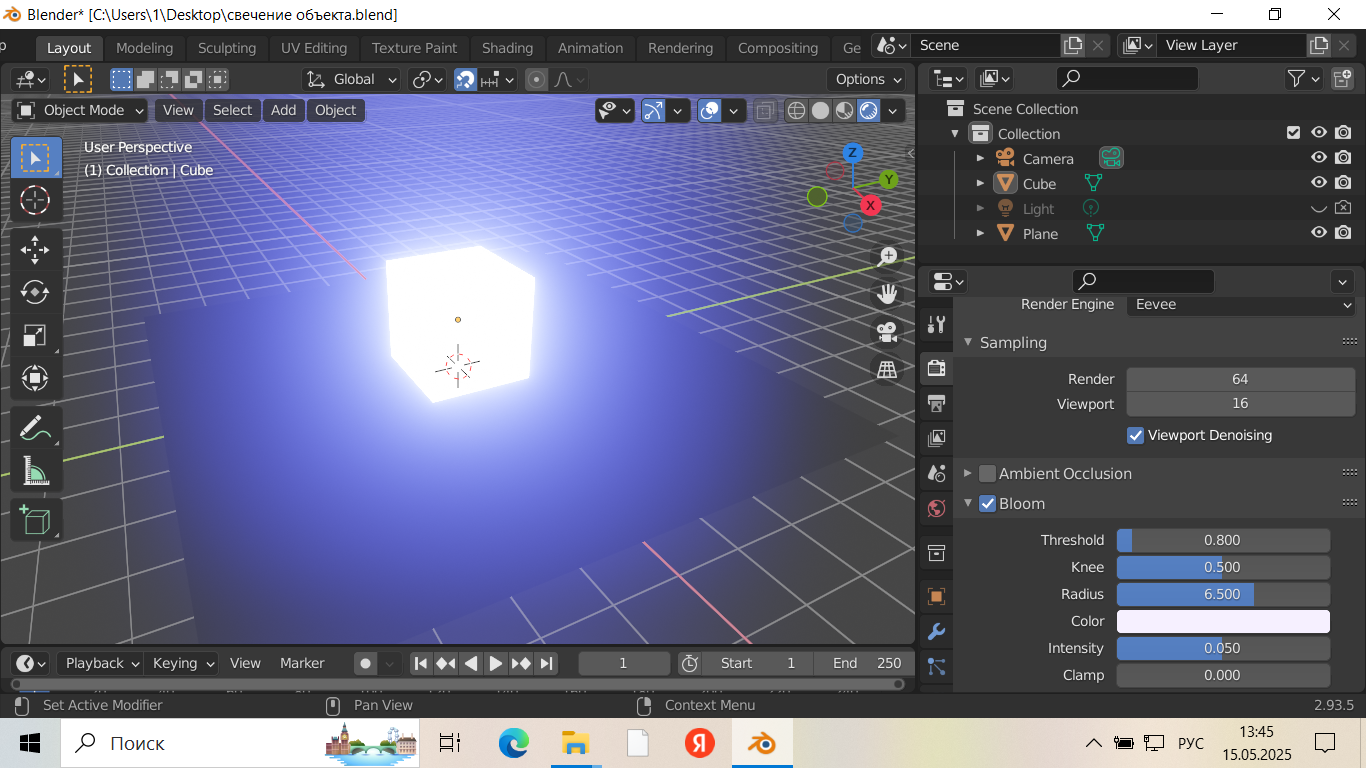Toggle camera view in viewport

[x=886, y=331]
